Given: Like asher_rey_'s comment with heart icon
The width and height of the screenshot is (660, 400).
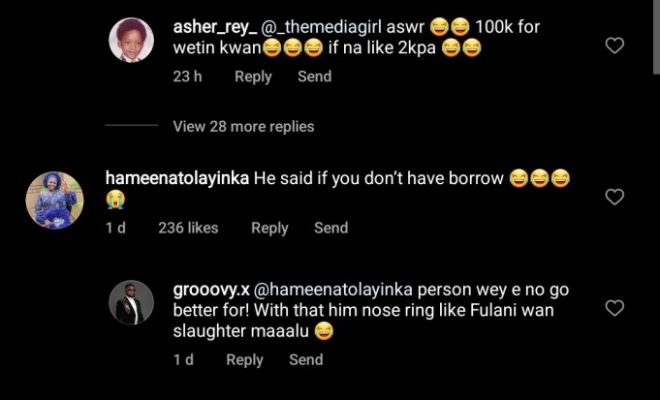Looking at the screenshot, I should (615, 45).
